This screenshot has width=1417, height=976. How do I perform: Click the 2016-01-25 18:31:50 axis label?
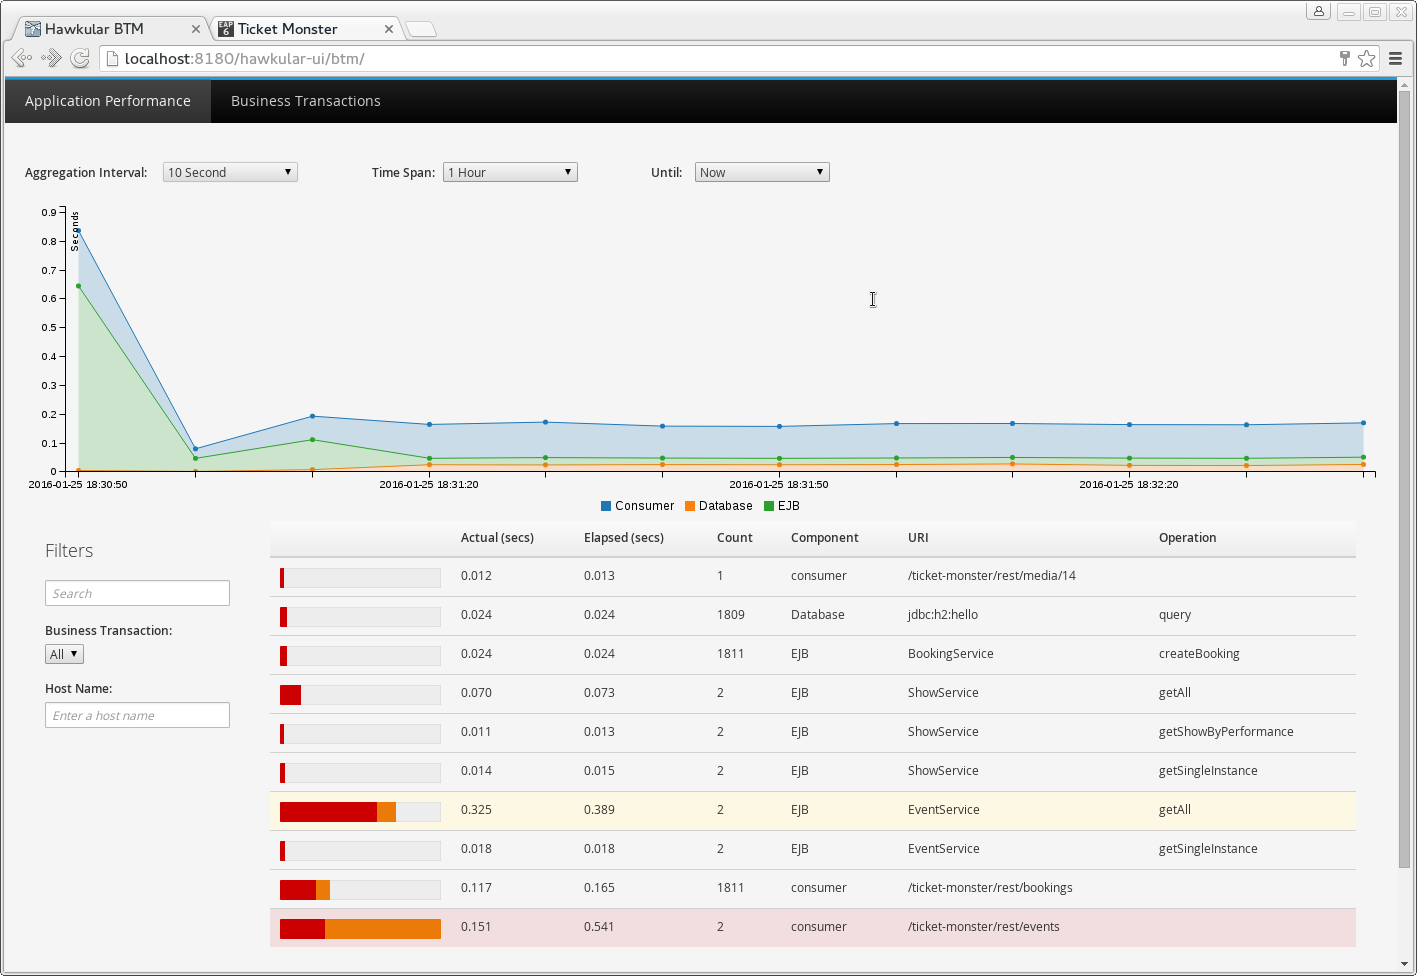(x=779, y=484)
